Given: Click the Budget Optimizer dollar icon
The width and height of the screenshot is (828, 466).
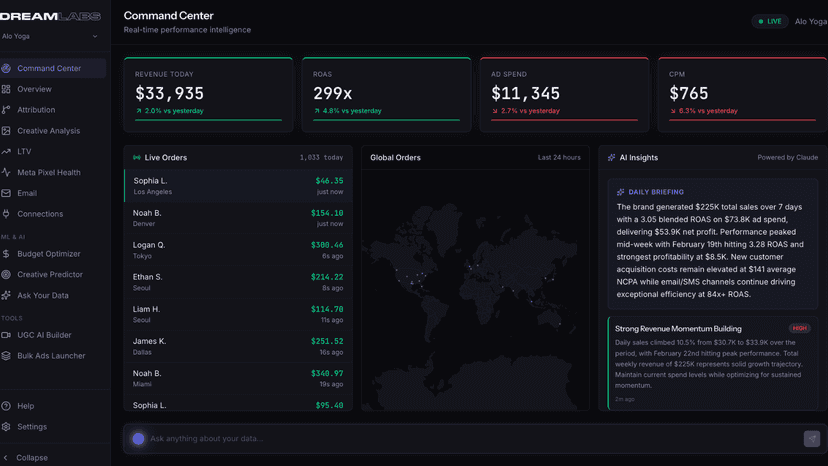Looking at the screenshot, I should [x=6, y=254].
